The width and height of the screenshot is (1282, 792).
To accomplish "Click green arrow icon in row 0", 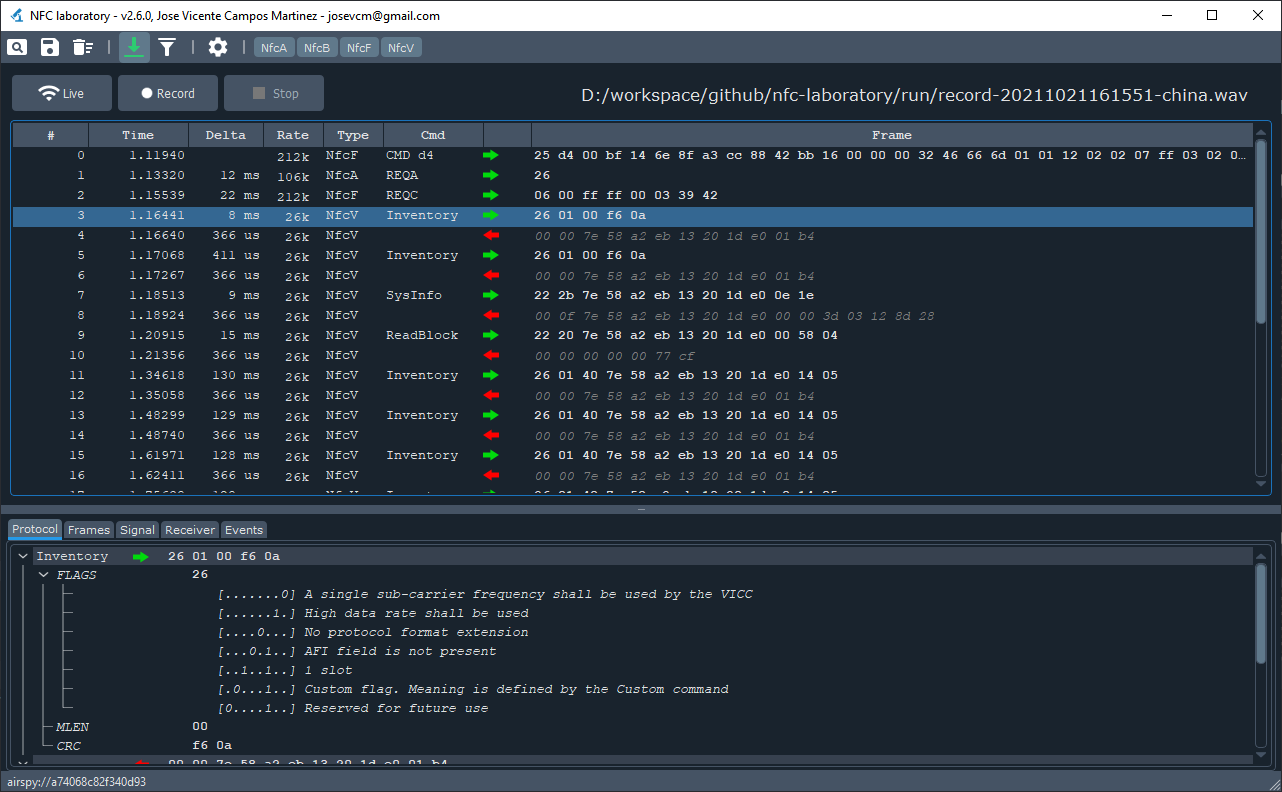I will 490,155.
